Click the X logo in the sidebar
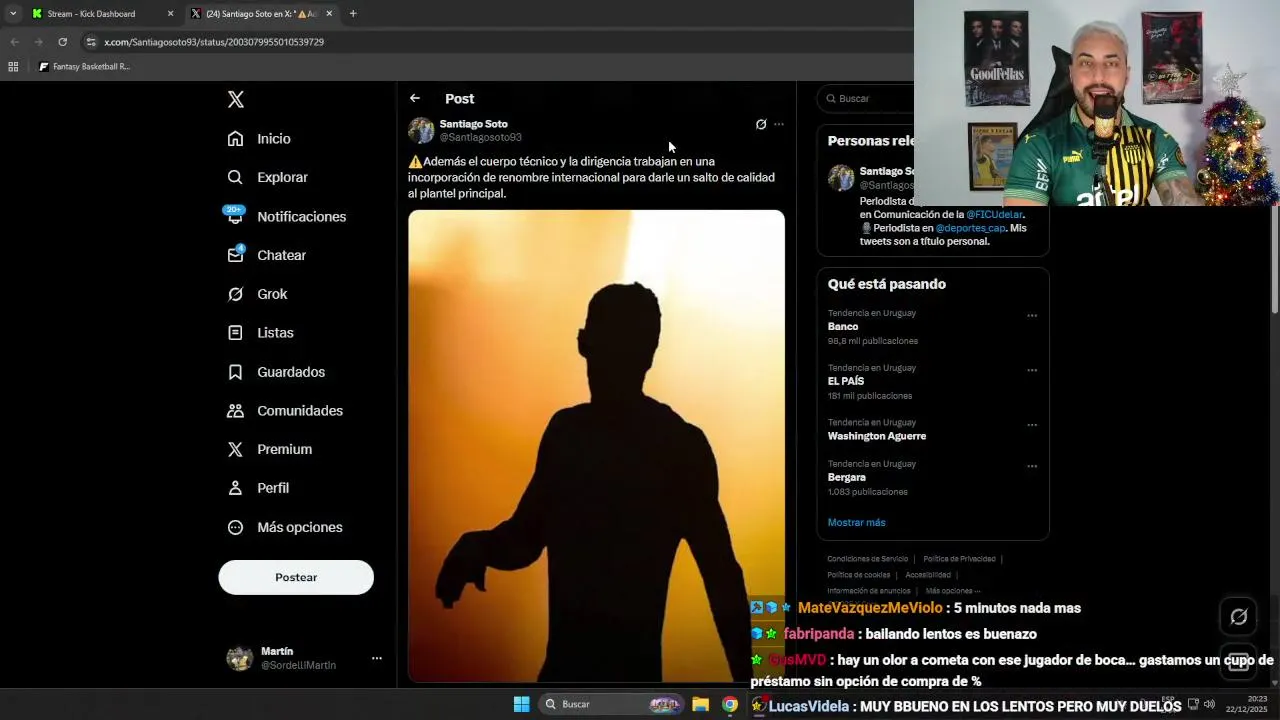Viewport: 1280px width, 720px height. pos(236,99)
